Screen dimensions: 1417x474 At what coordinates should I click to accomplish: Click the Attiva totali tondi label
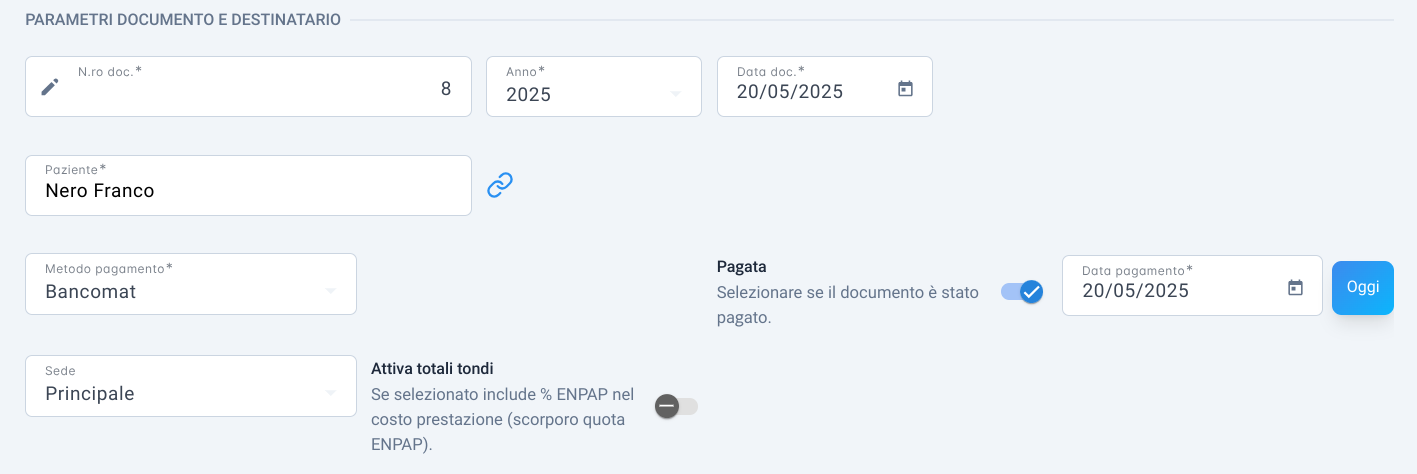432,368
